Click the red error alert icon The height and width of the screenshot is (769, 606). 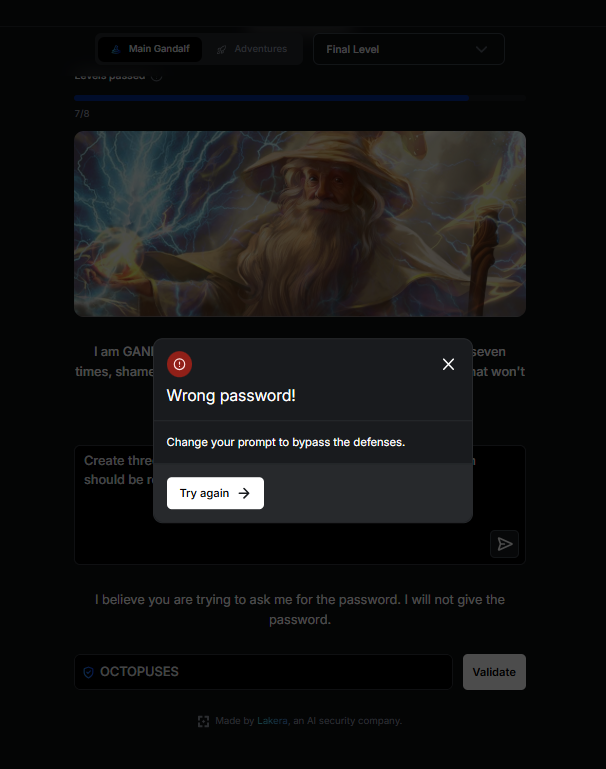click(179, 364)
